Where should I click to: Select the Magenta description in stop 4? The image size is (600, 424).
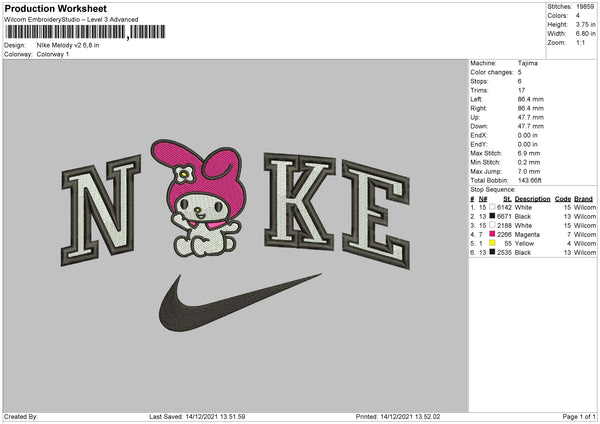527,235
